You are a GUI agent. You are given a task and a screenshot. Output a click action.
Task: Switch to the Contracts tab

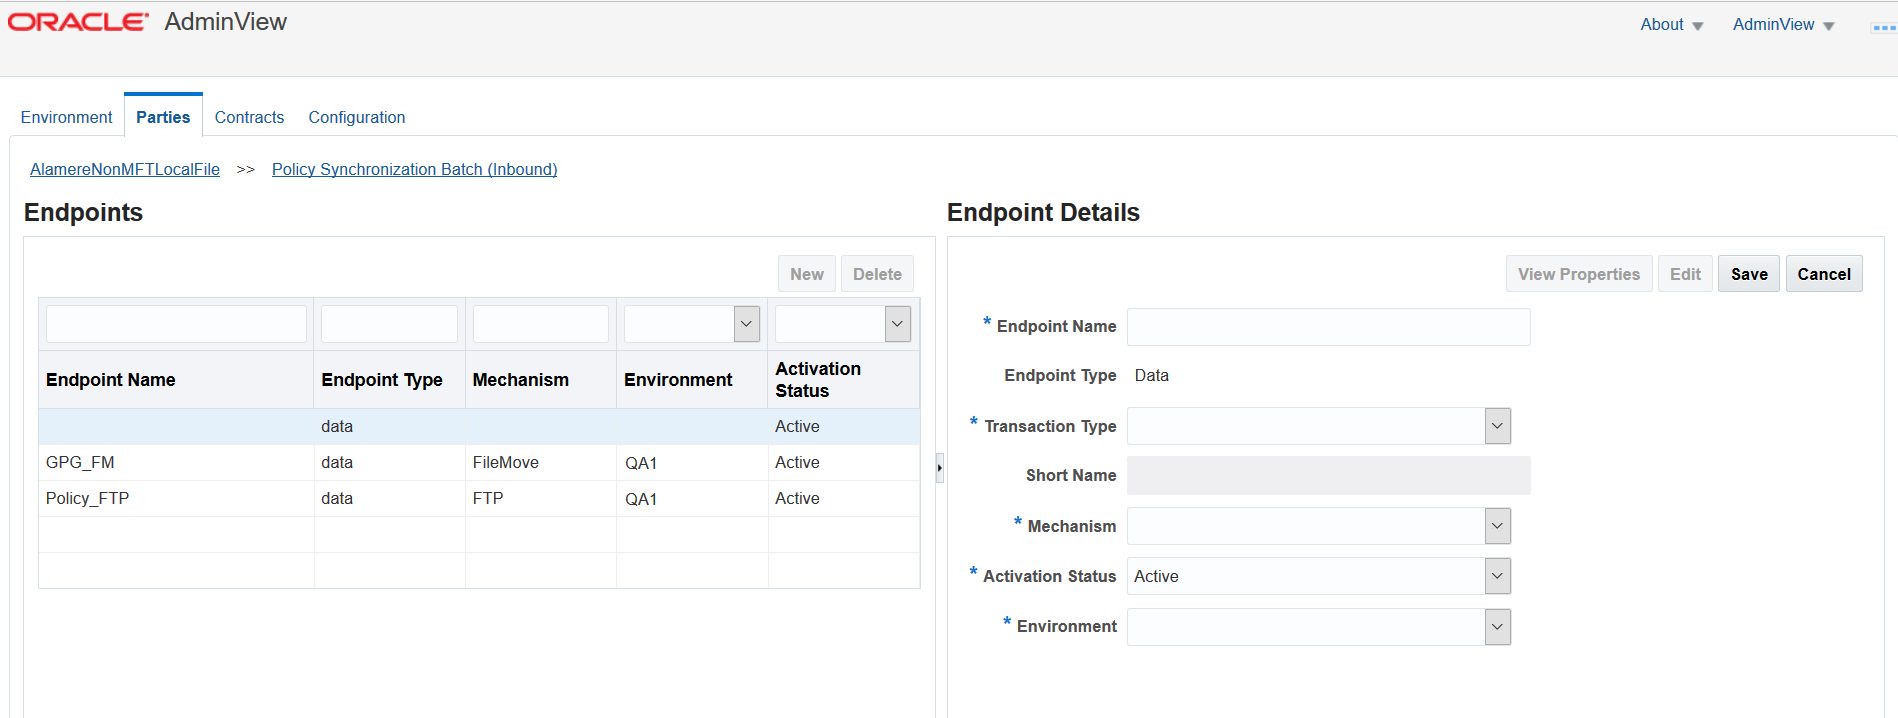click(249, 117)
